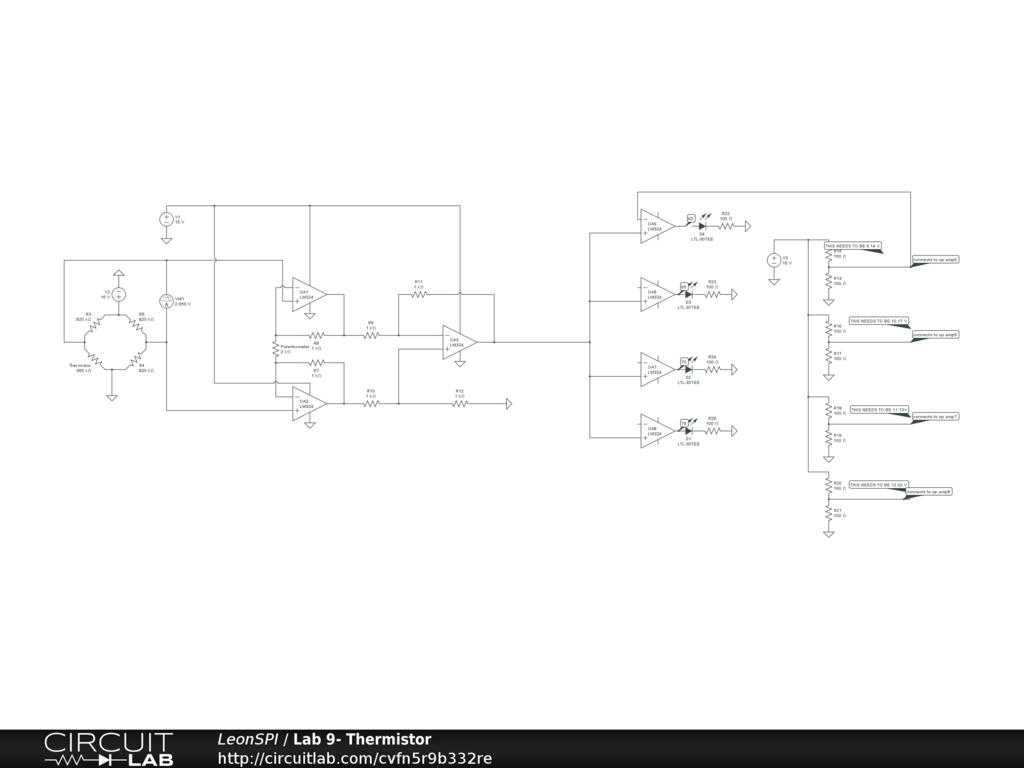Screen dimensions: 1024x768
Task: Select the V1 15 V voltage source
Action: (167, 219)
